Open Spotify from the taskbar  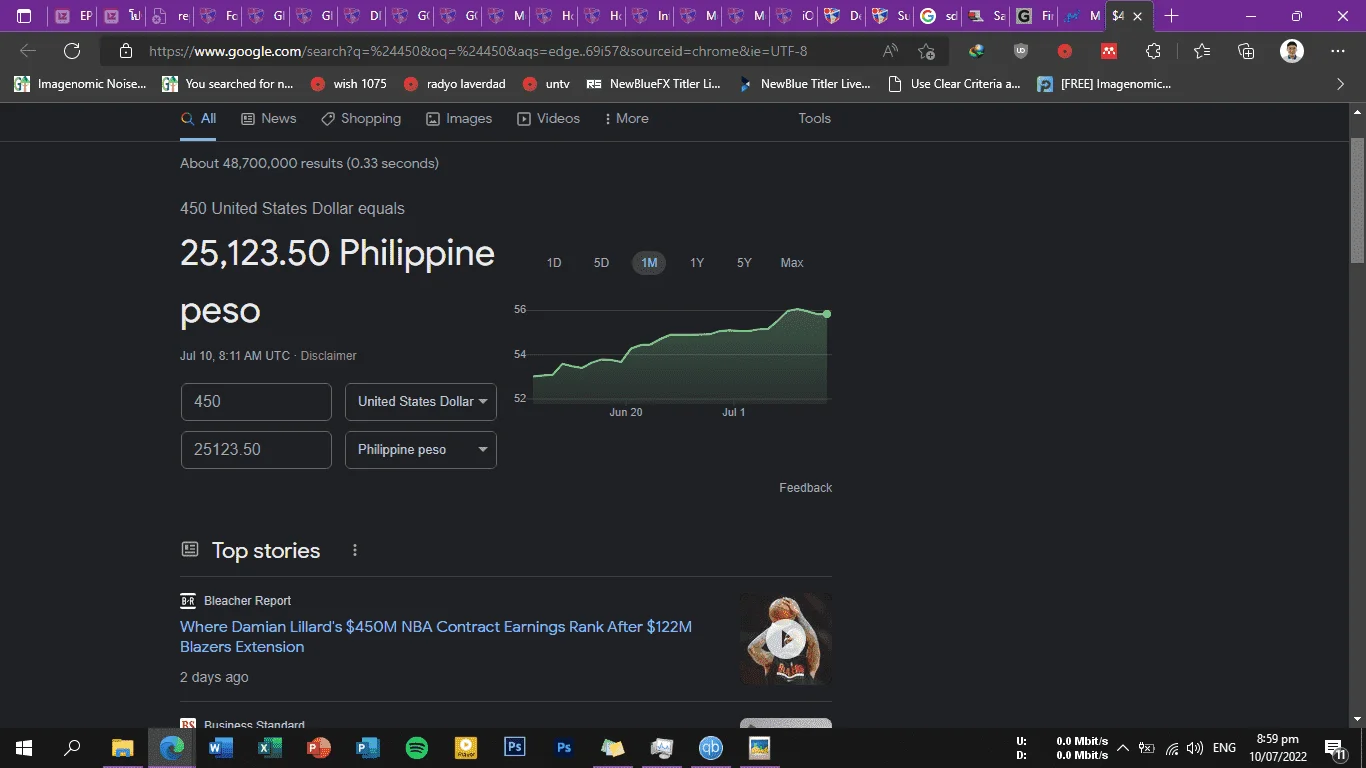pyautogui.click(x=417, y=747)
